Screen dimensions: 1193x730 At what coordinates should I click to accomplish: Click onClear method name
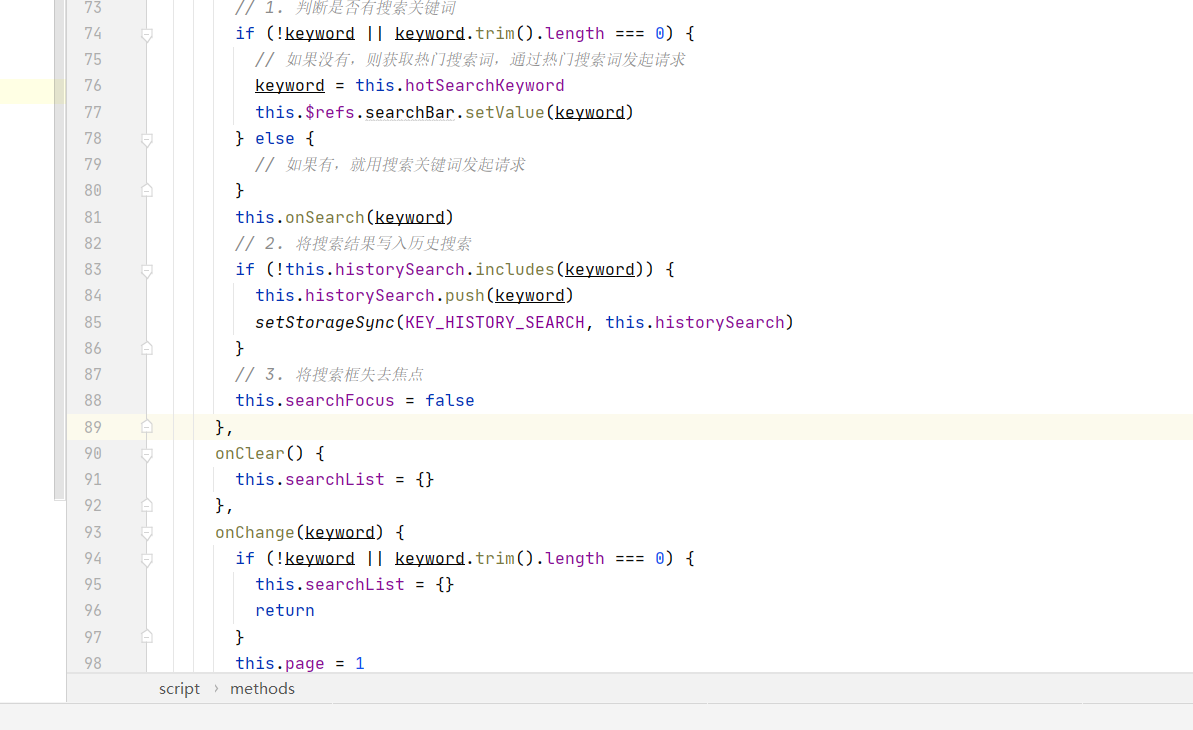(x=250, y=454)
